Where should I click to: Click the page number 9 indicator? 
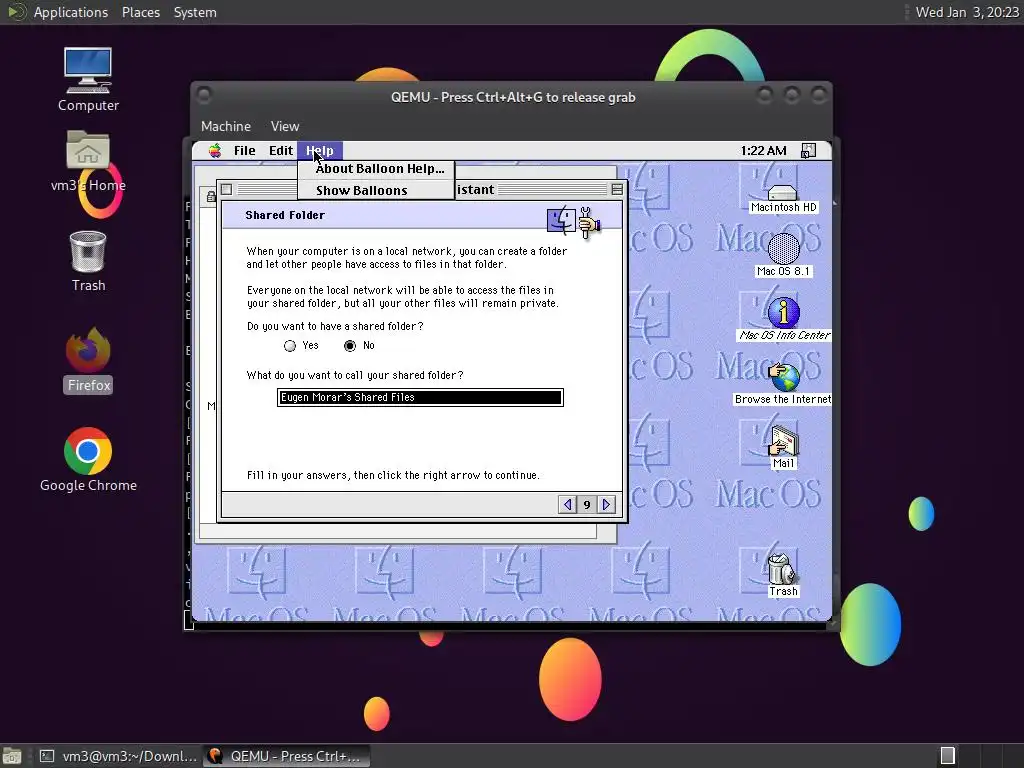(587, 504)
